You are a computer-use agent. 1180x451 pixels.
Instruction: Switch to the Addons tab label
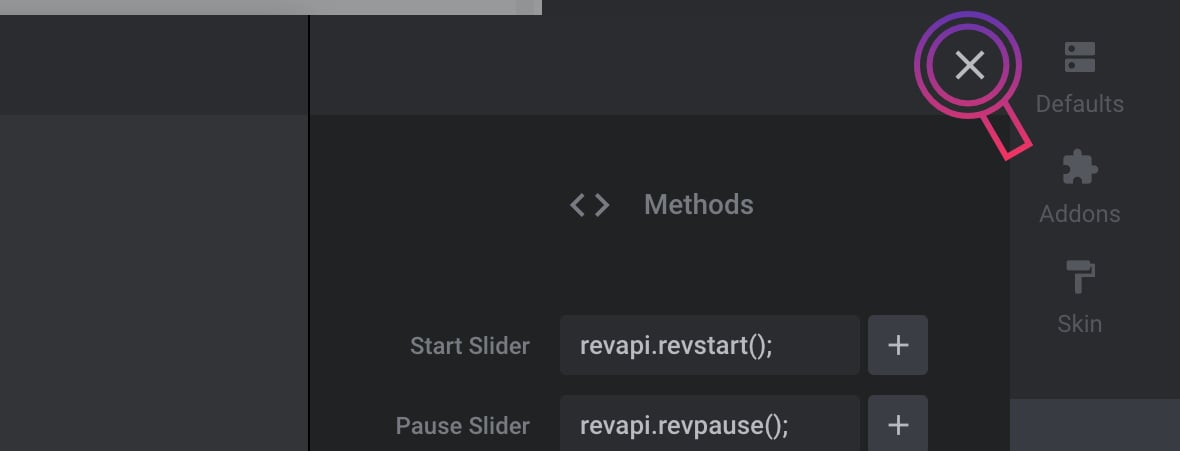click(x=1079, y=214)
